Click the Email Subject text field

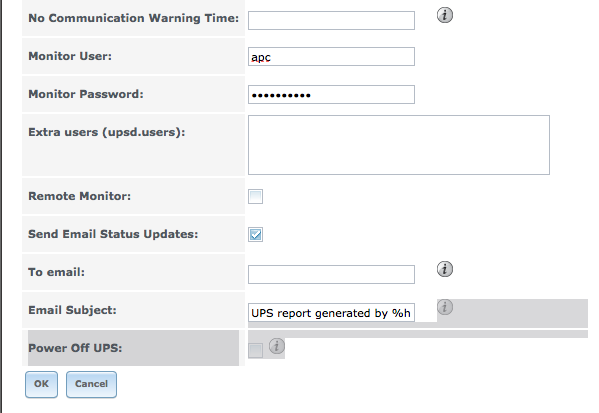pos(331,313)
